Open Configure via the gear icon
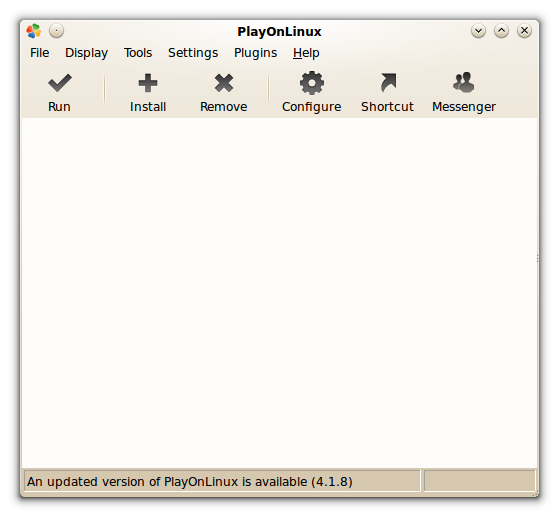Screen dimensions: 559x517 [312, 83]
